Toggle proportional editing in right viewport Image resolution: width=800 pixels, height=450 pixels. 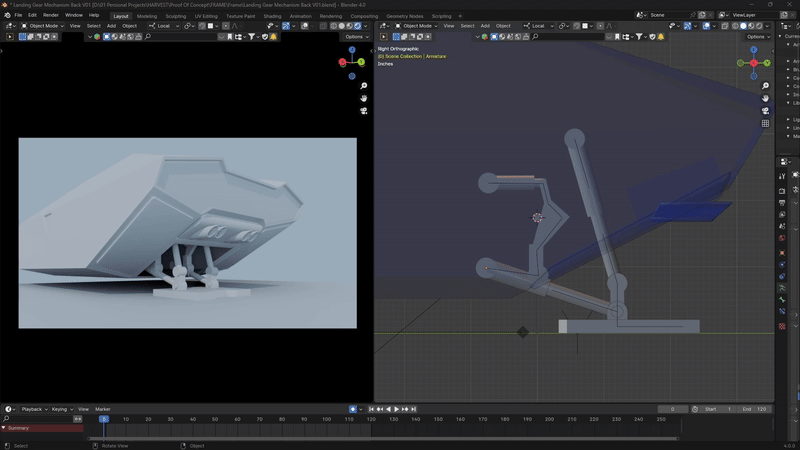(x=601, y=26)
